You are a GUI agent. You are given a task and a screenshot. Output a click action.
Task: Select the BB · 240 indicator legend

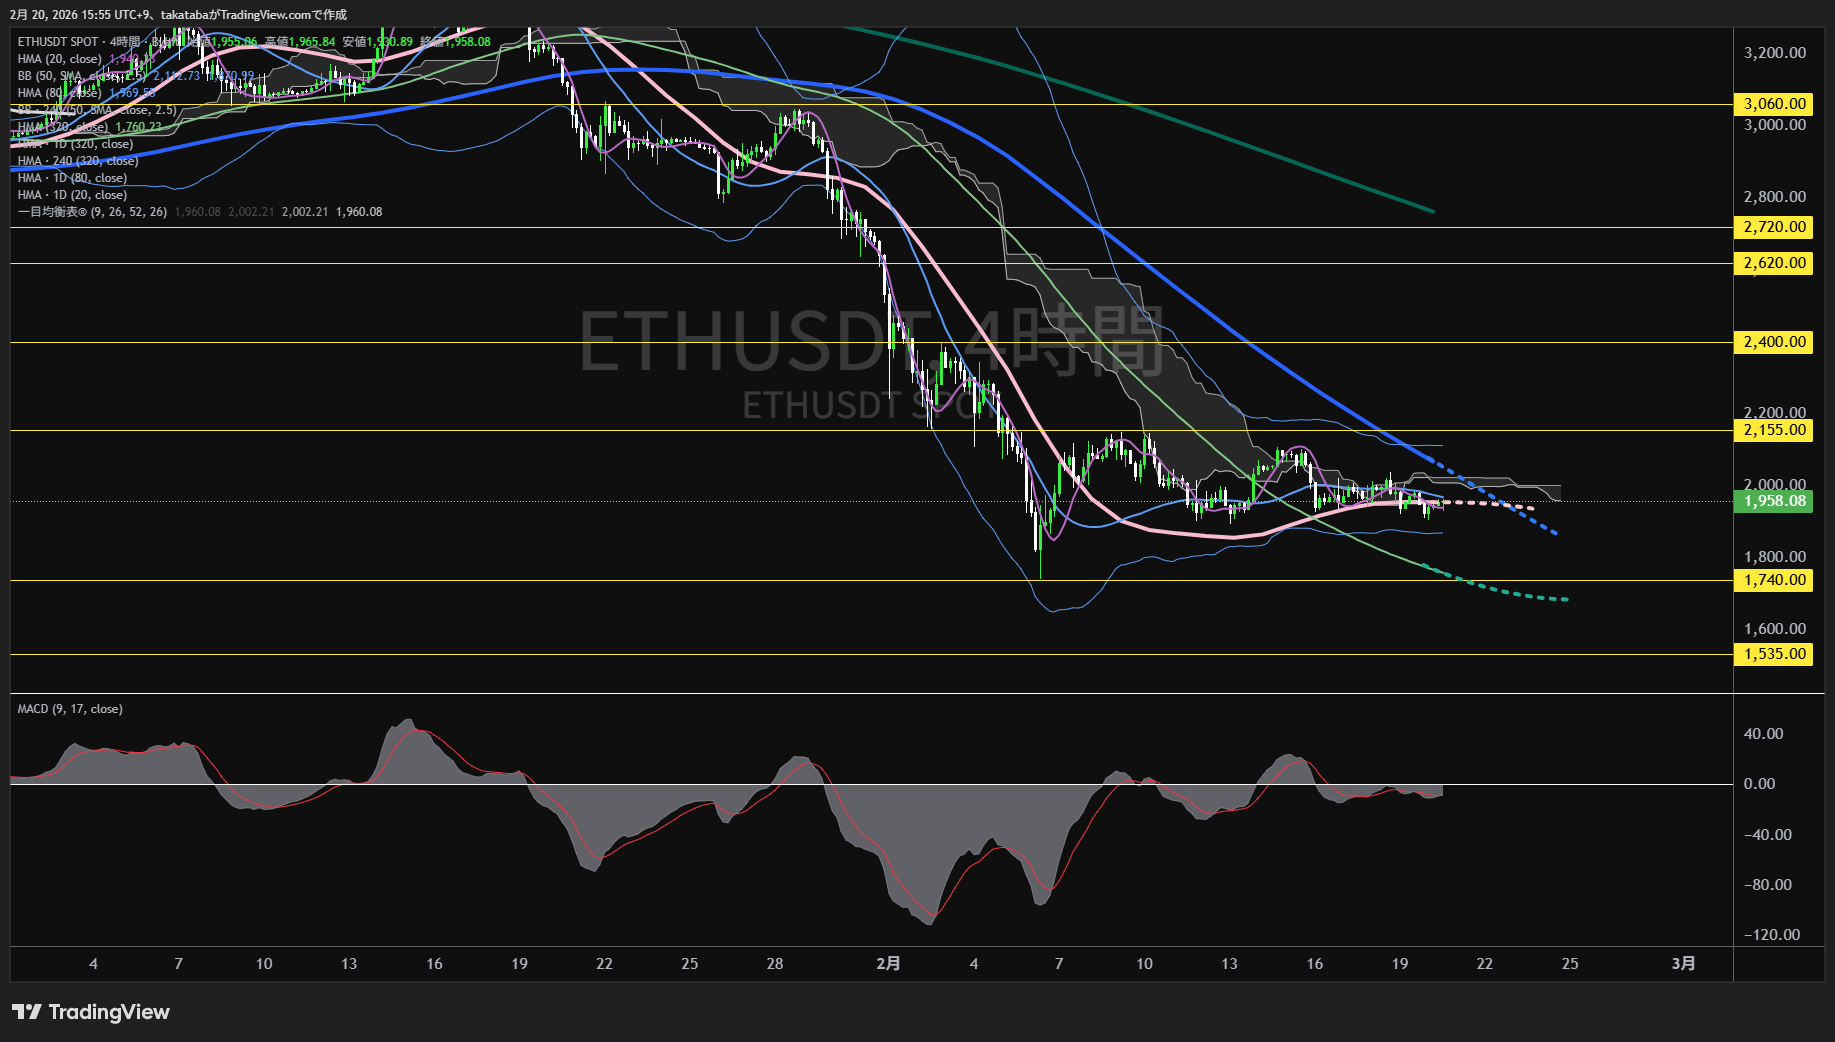tap(97, 110)
